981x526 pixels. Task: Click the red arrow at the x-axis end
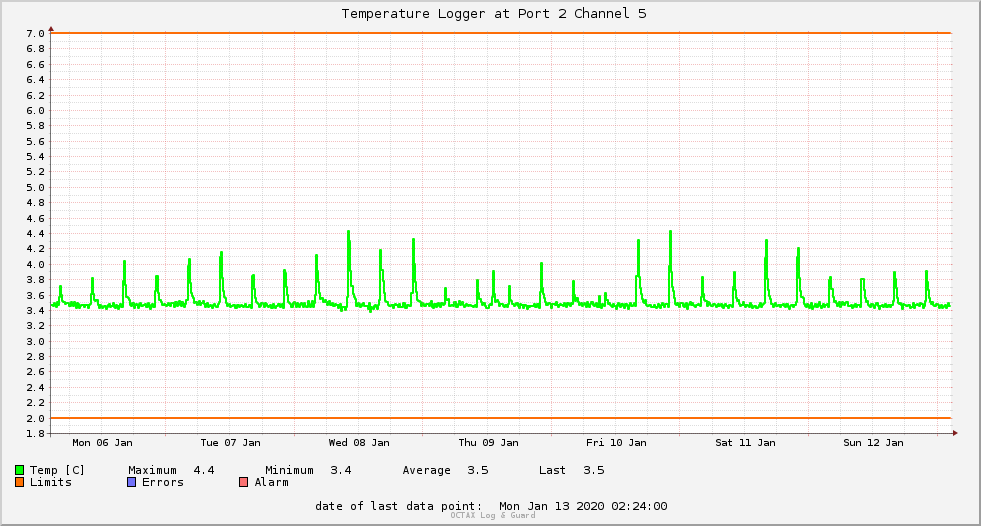point(955,433)
